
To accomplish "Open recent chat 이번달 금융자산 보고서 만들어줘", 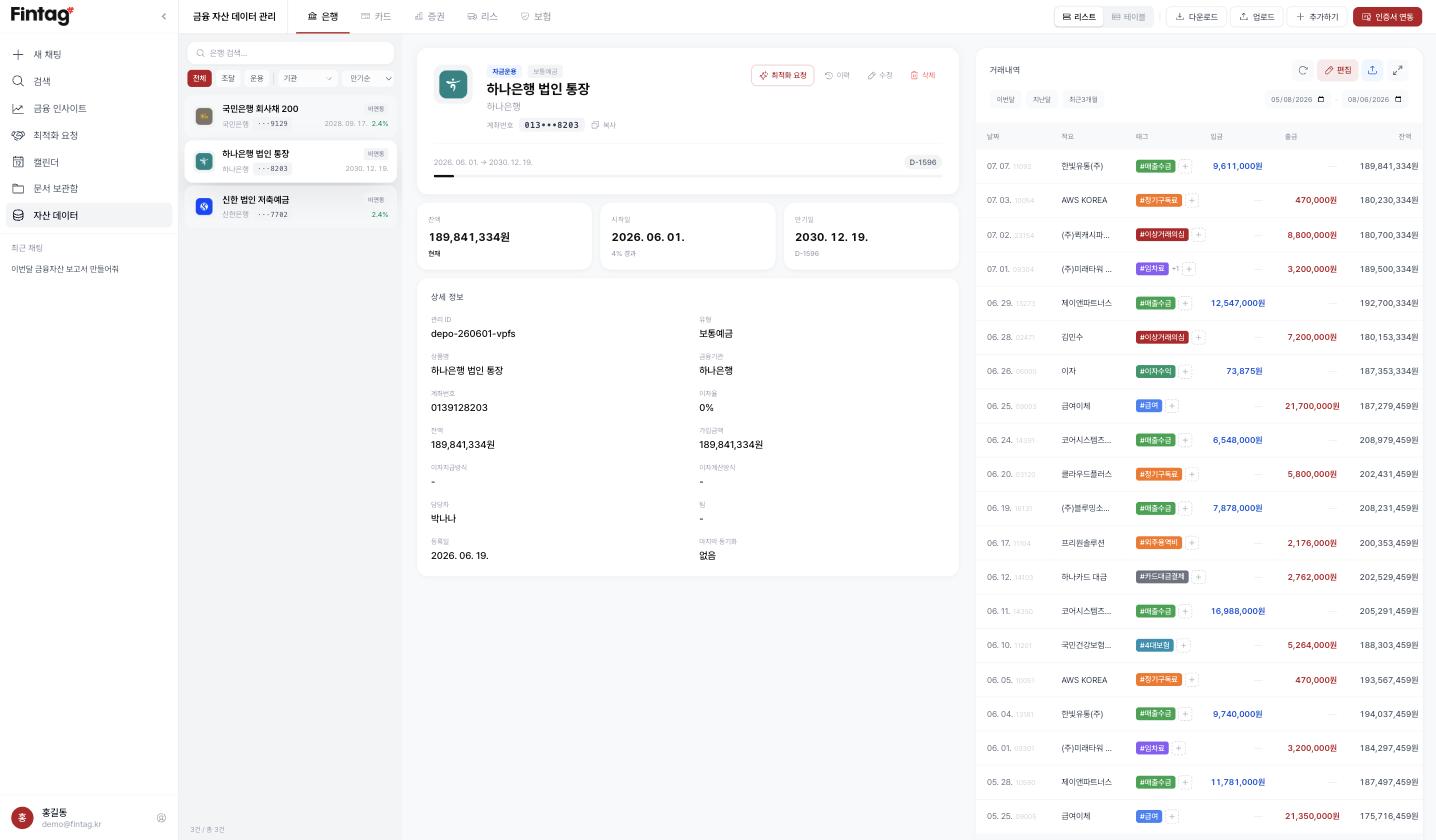I will [x=65, y=269].
